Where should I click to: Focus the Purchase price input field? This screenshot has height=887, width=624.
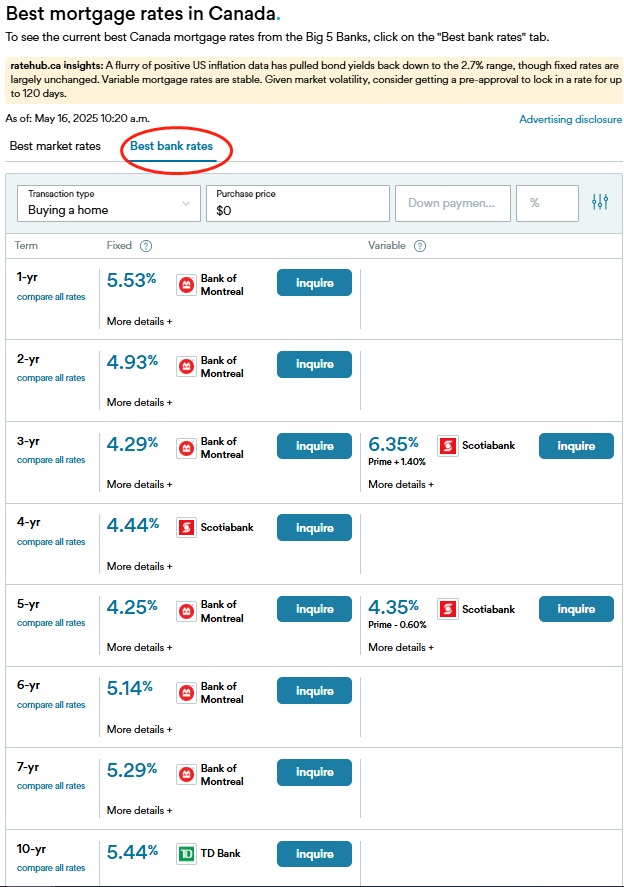tap(298, 203)
